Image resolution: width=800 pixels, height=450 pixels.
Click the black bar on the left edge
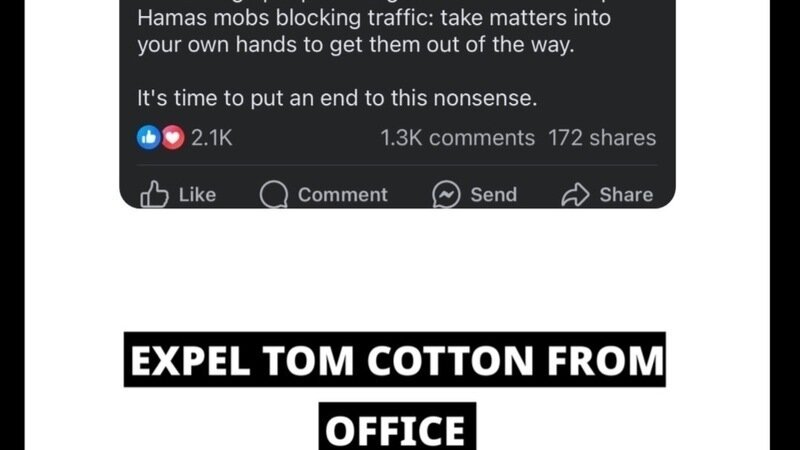[x=14, y=225]
